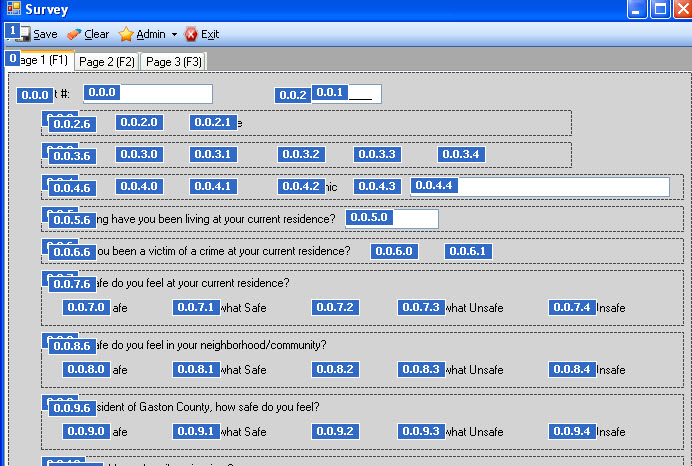Open the Page 3 (F3) tab
Viewport: 692px width, 466px height.
(173, 62)
